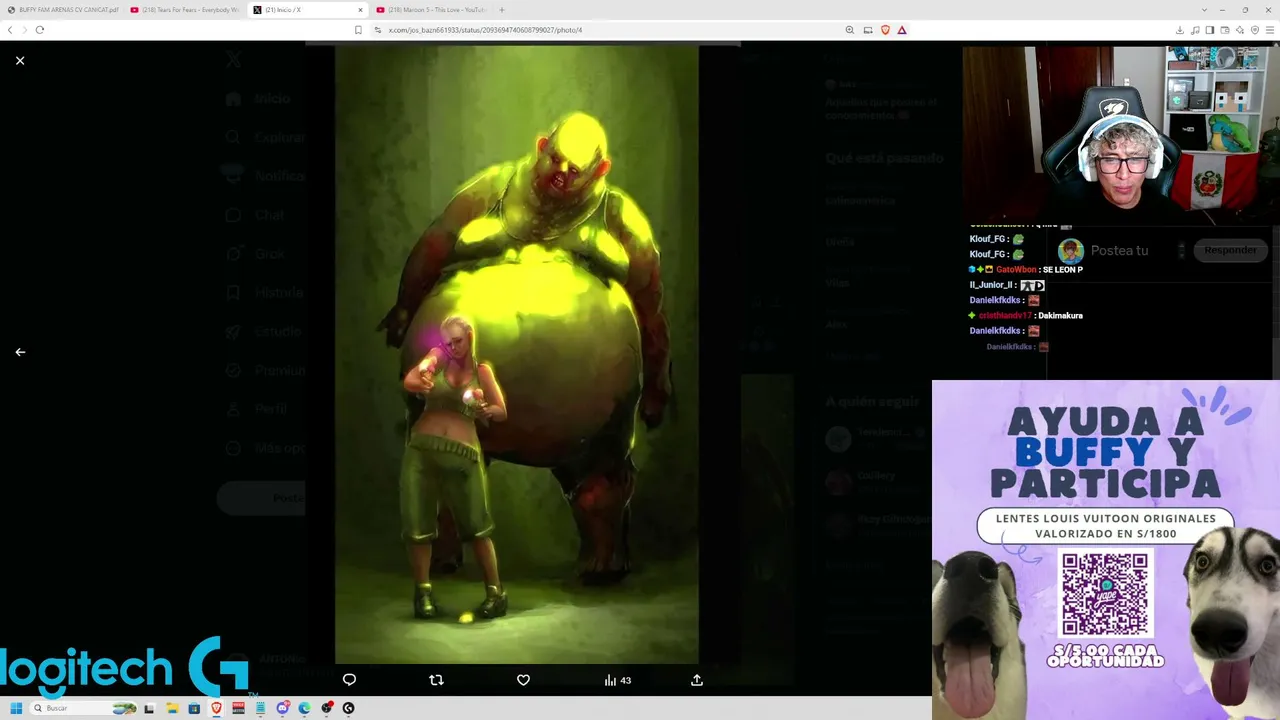Image resolution: width=1280 pixels, height=720 pixels.
Task: Go back in browser history
Action: click(10, 30)
